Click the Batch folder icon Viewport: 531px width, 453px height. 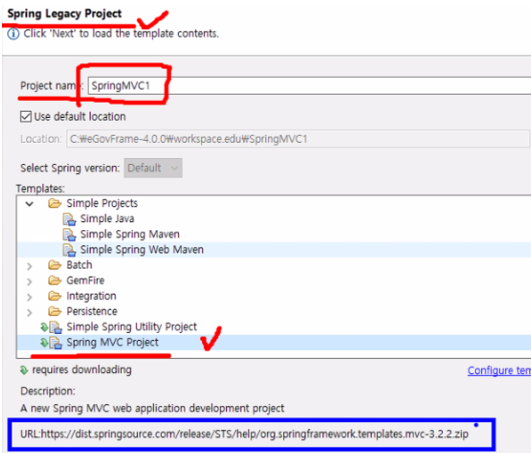[55, 265]
